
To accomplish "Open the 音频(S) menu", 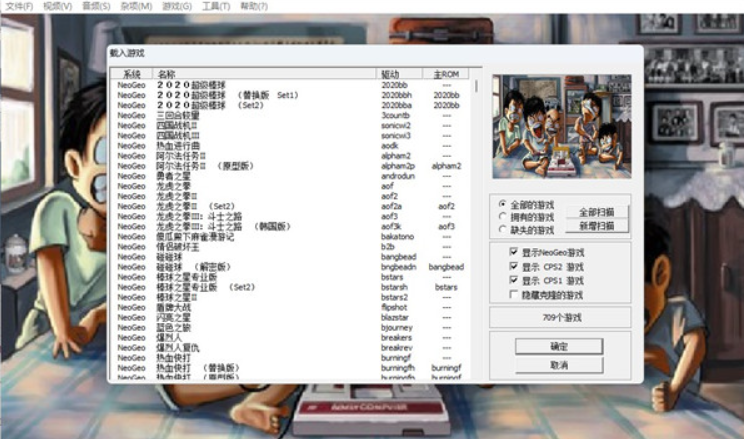I will point(96,6).
